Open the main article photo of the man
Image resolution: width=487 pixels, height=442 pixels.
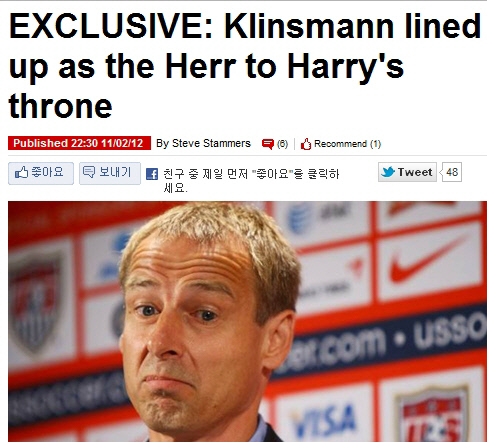click(247, 321)
